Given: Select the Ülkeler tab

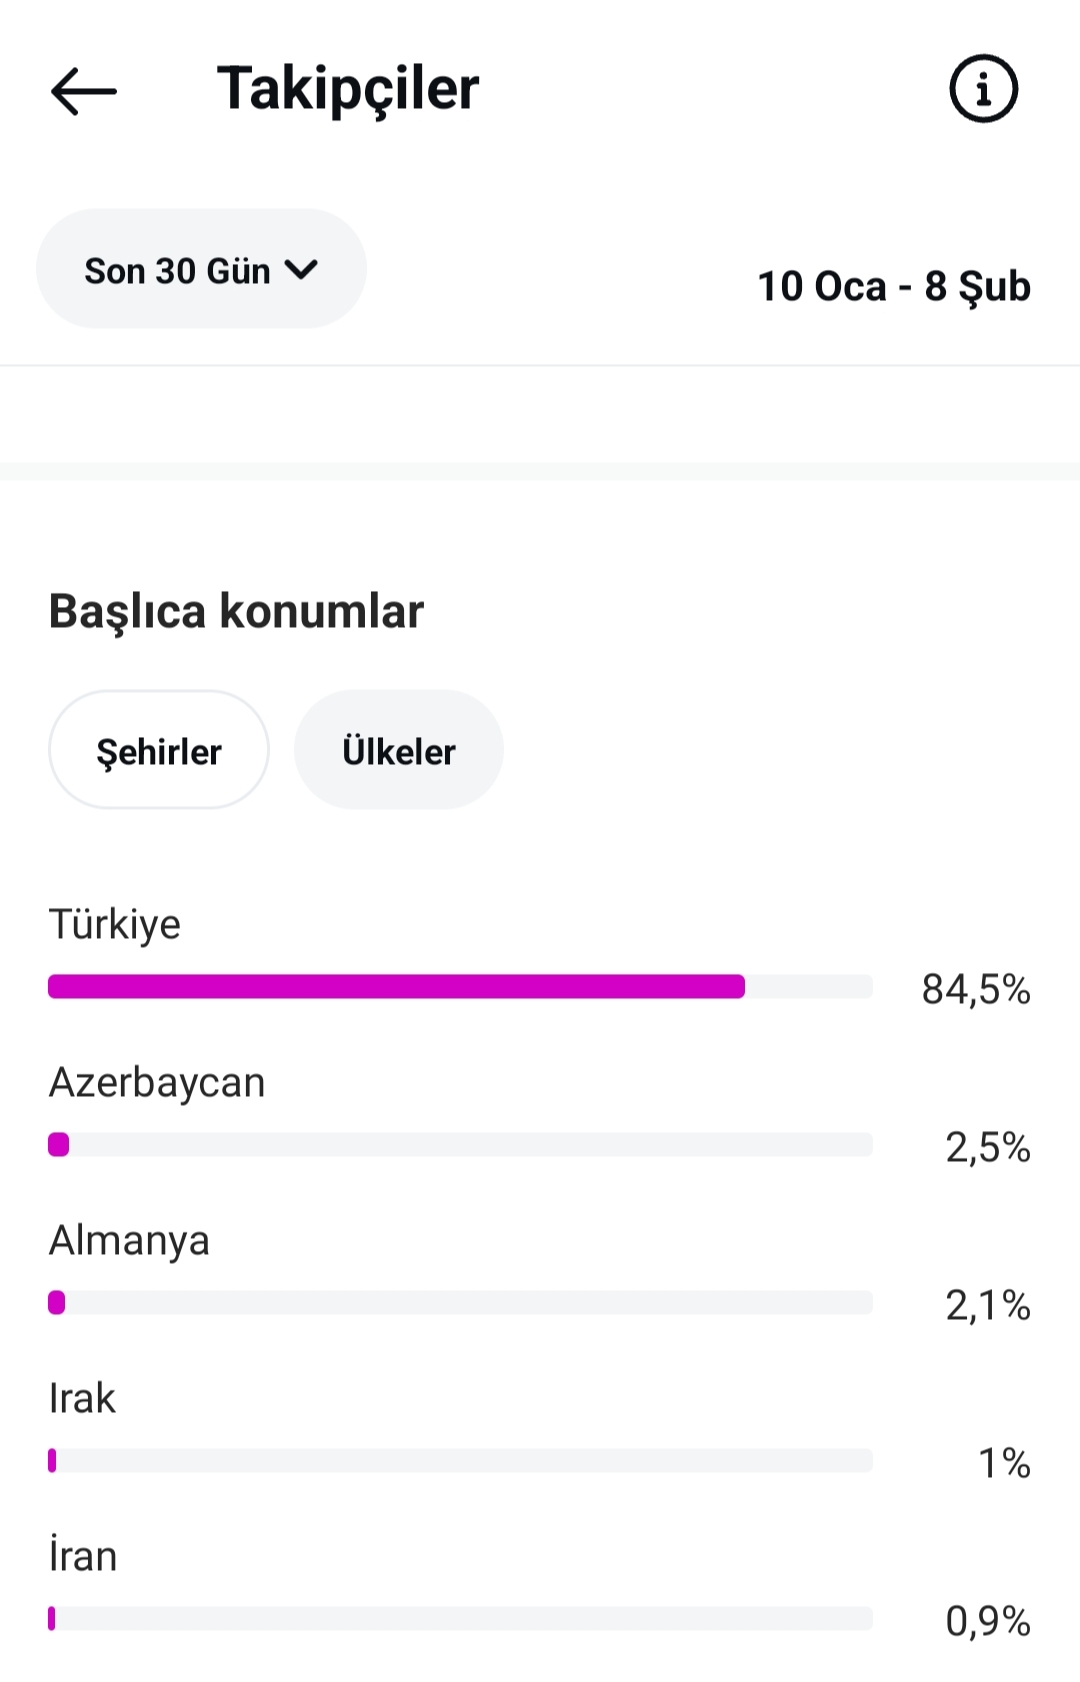Looking at the screenshot, I should [398, 750].
